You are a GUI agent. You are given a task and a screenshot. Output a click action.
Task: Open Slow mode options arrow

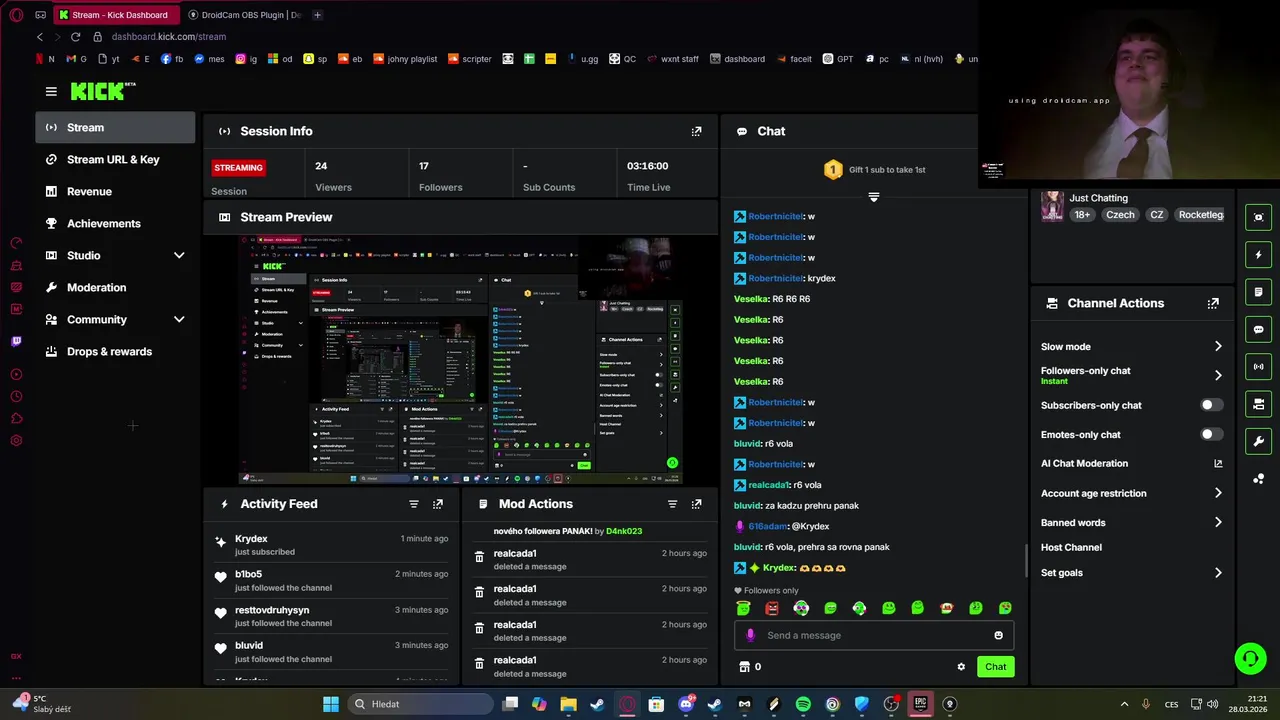click(1218, 347)
